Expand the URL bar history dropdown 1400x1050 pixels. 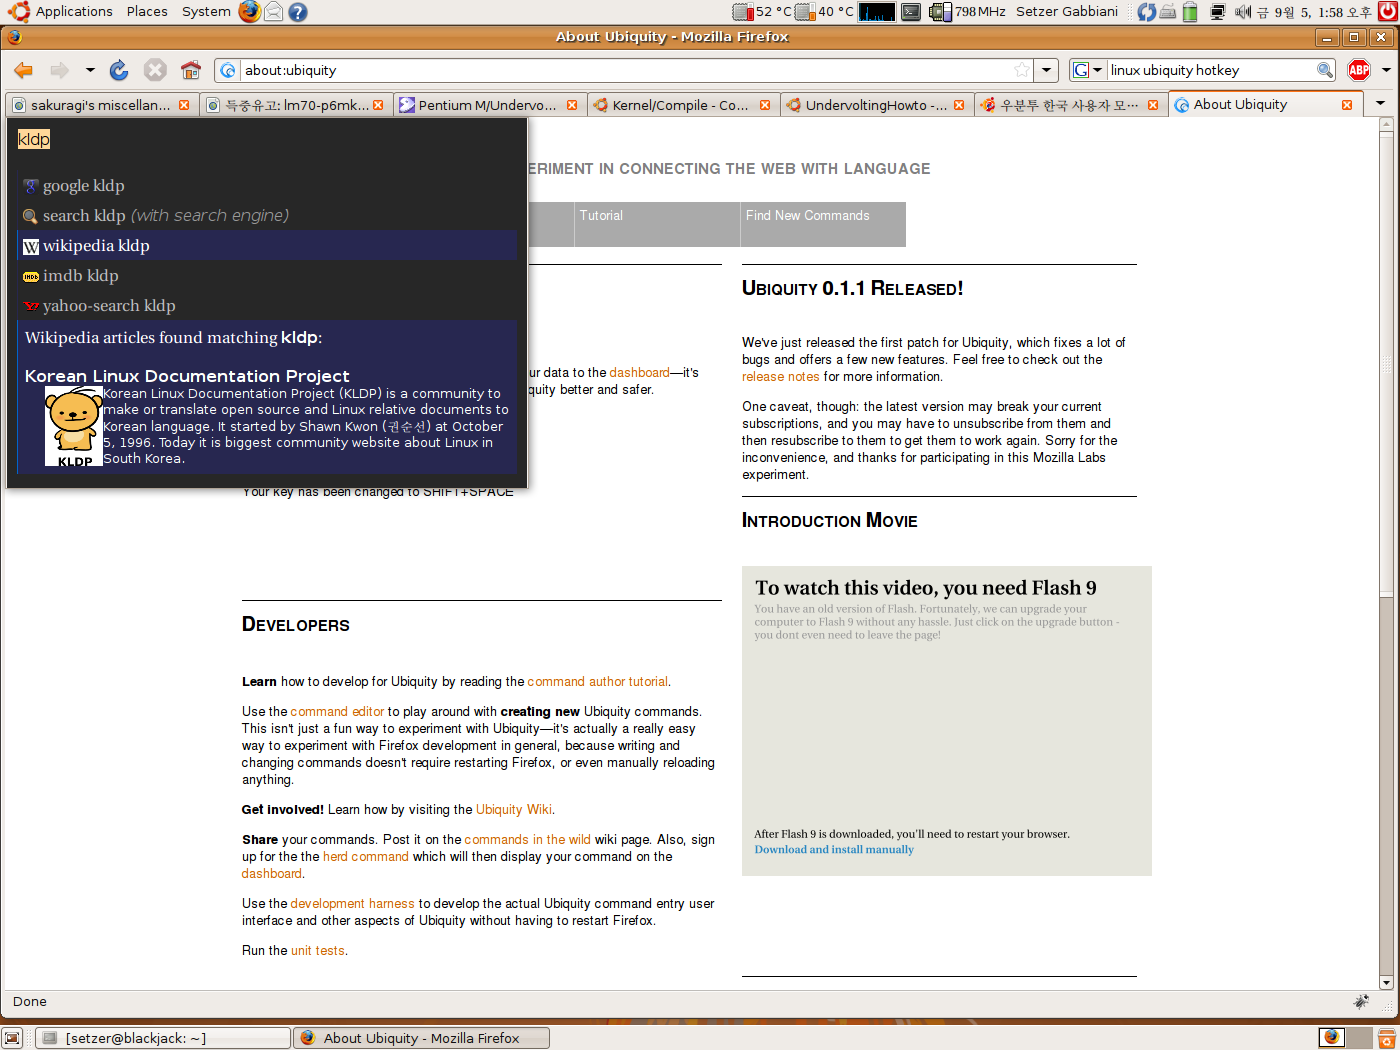pos(1046,70)
